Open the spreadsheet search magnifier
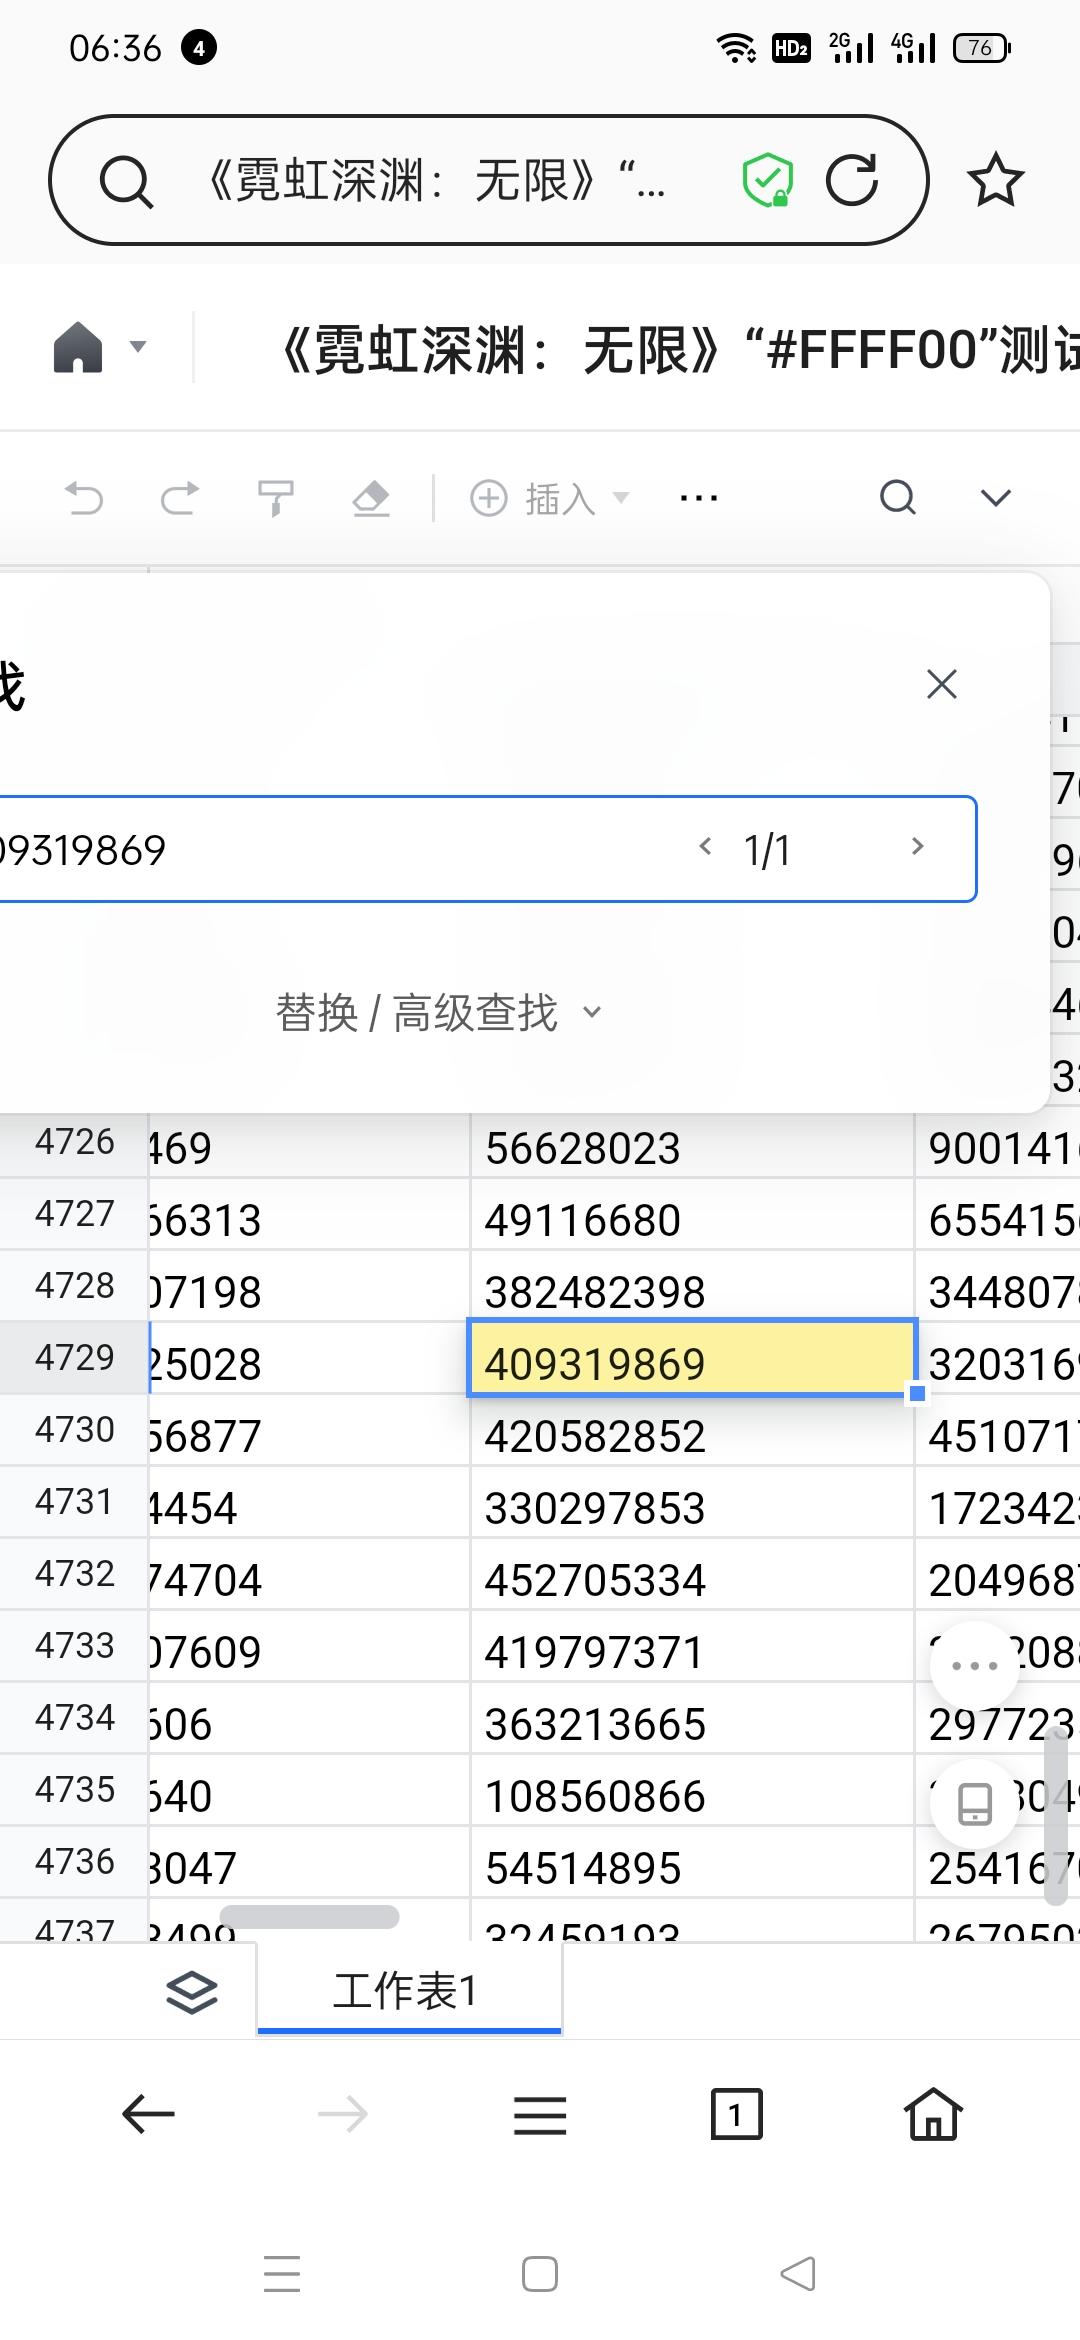 click(897, 497)
